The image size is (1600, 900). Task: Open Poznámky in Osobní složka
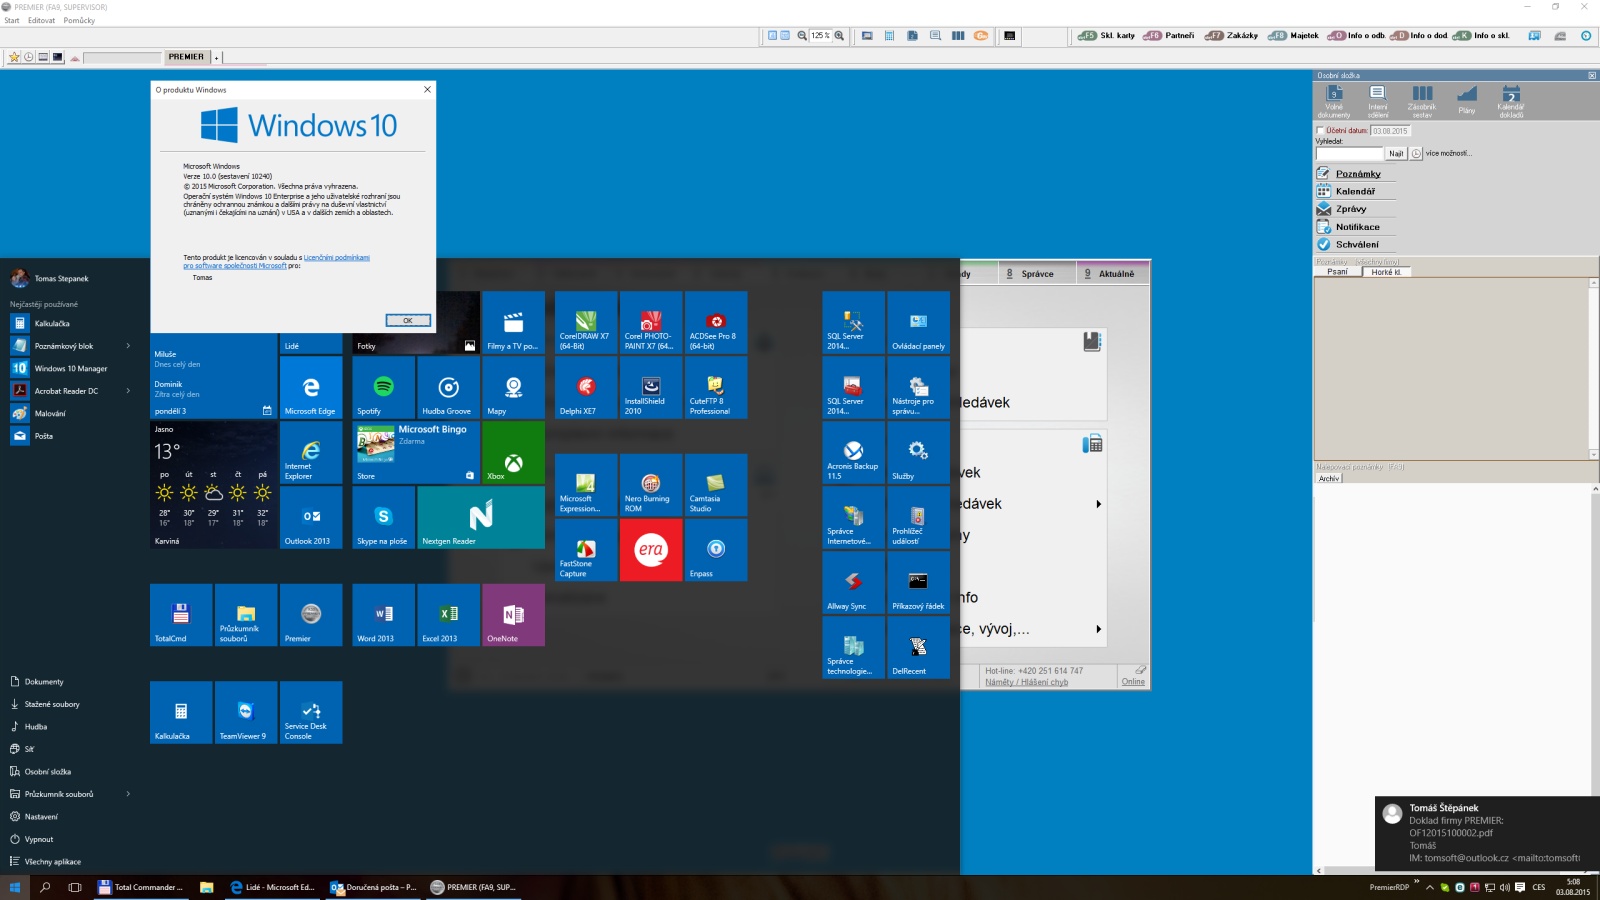pyautogui.click(x=1358, y=174)
